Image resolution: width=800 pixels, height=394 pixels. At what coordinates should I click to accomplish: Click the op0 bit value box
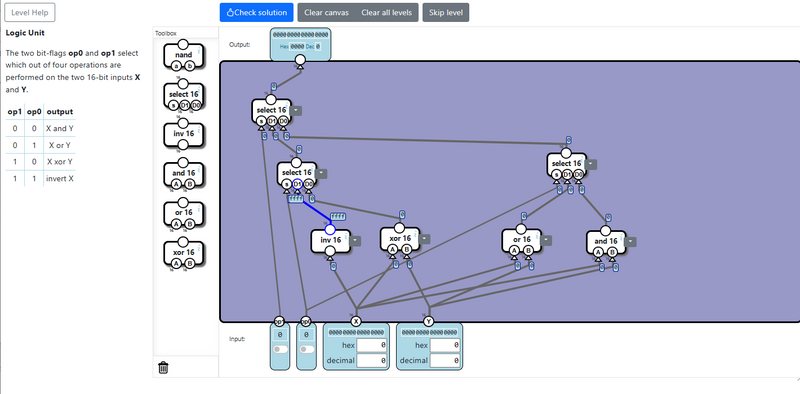(x=306, y=335)
